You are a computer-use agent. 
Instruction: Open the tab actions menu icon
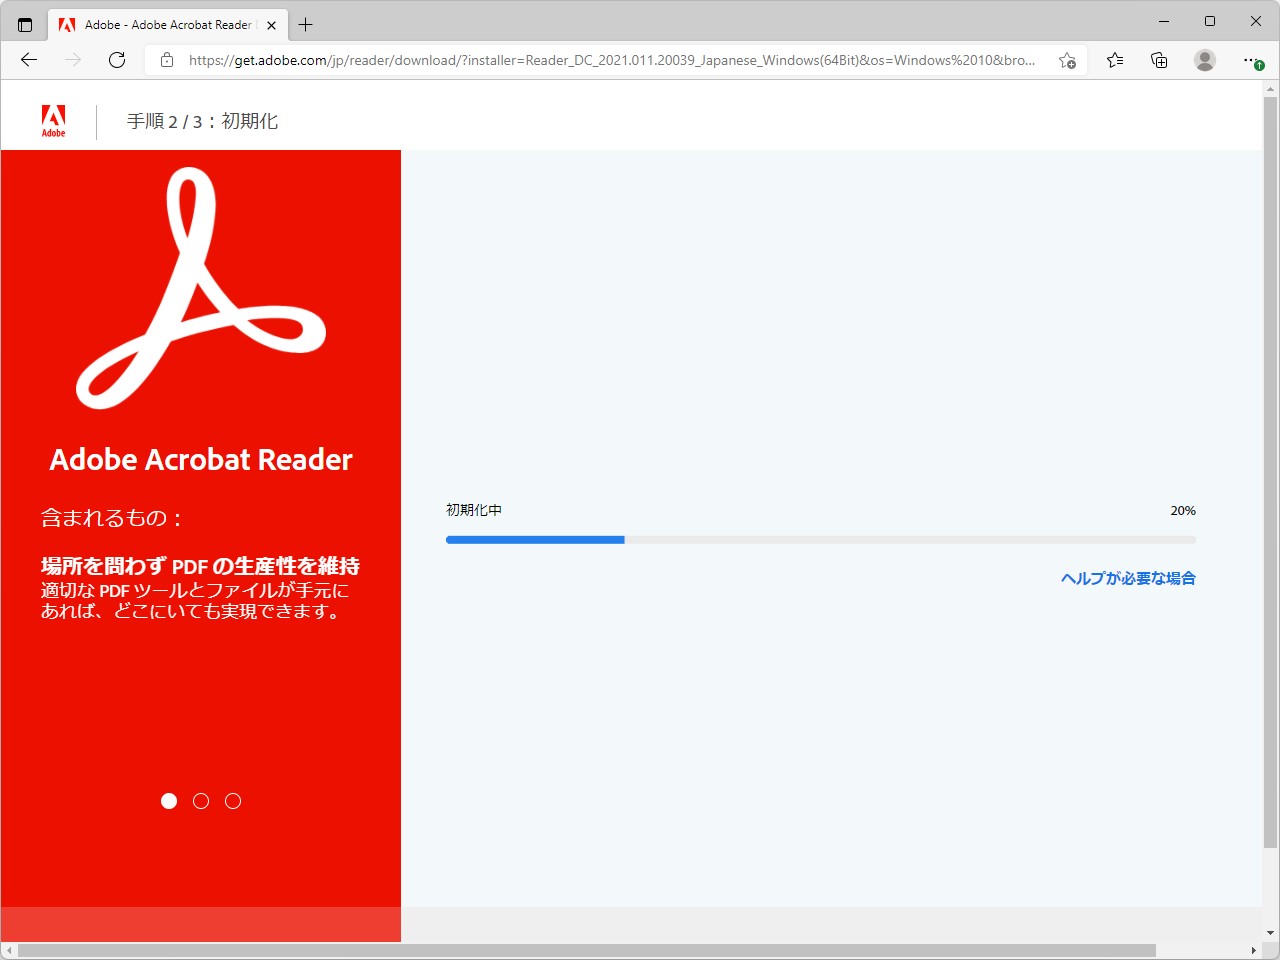pos(25,25)
